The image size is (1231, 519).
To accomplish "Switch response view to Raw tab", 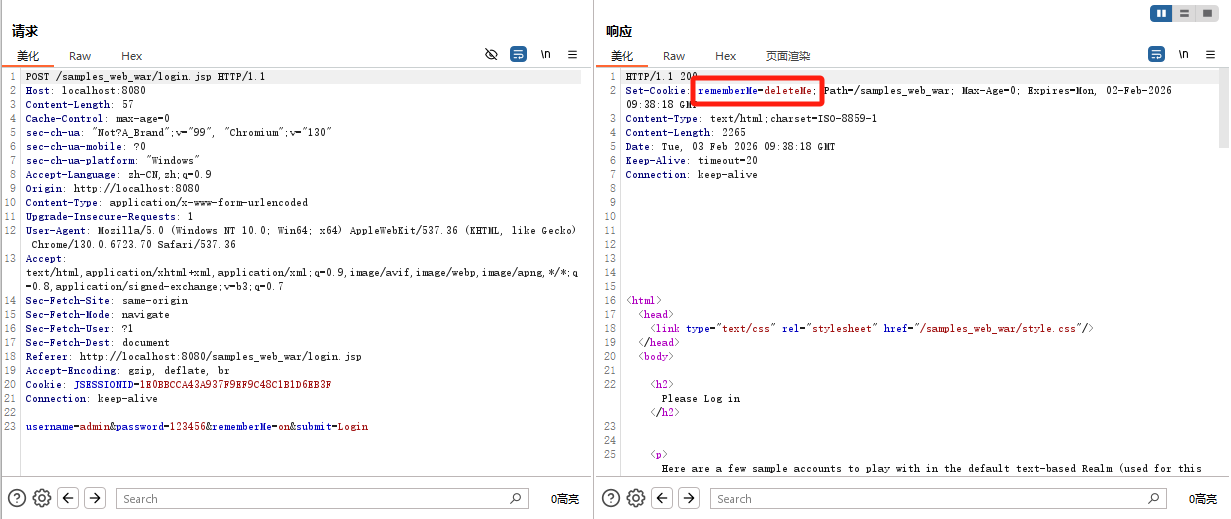I will 674,56.
